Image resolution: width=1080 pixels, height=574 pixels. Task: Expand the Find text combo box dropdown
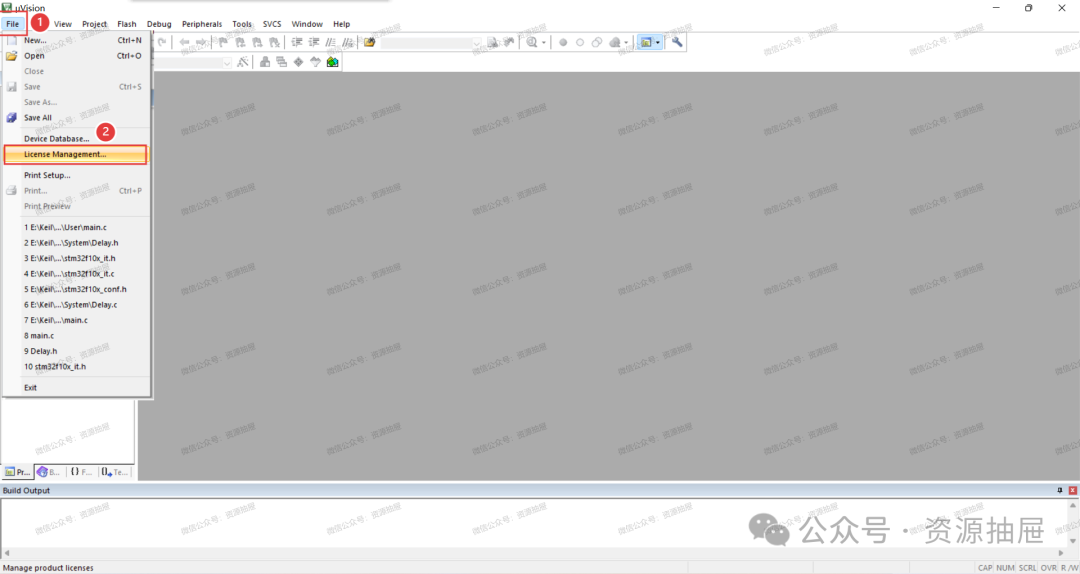pyautogui.click(x=476, y=43)
